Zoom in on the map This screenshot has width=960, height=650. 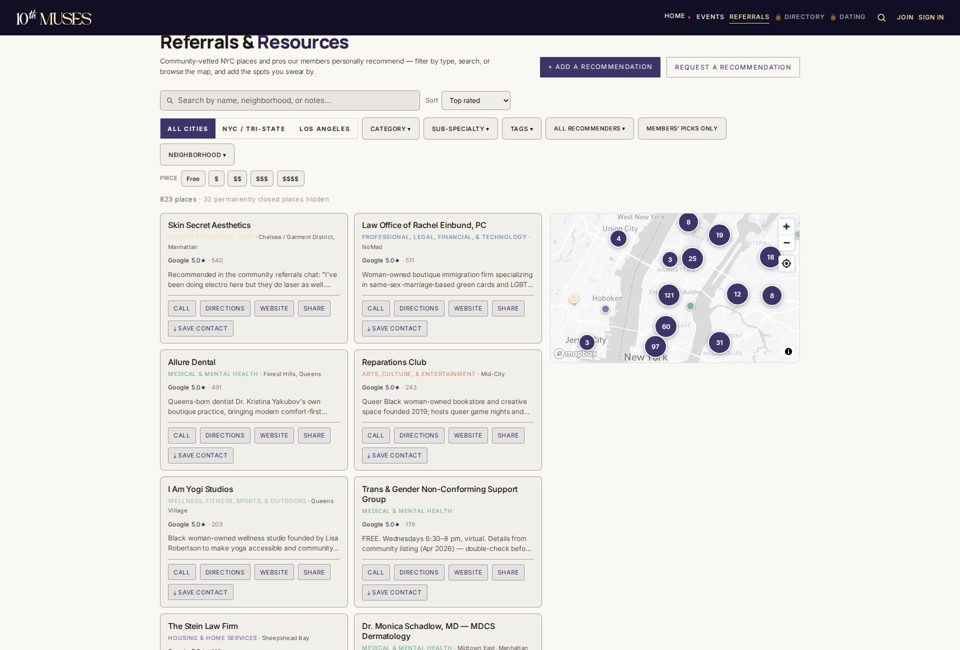(x=786, y=226)
